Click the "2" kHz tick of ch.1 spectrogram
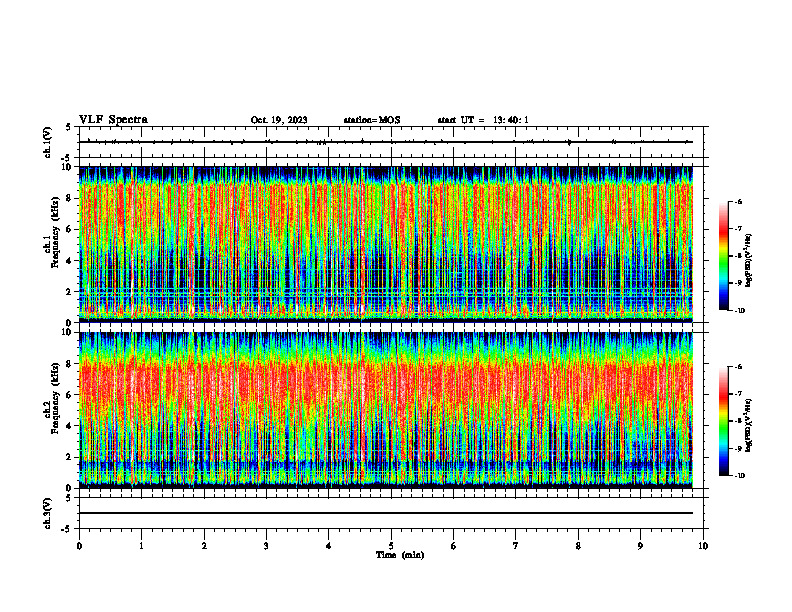792x612 pixels. pos(69,292)
